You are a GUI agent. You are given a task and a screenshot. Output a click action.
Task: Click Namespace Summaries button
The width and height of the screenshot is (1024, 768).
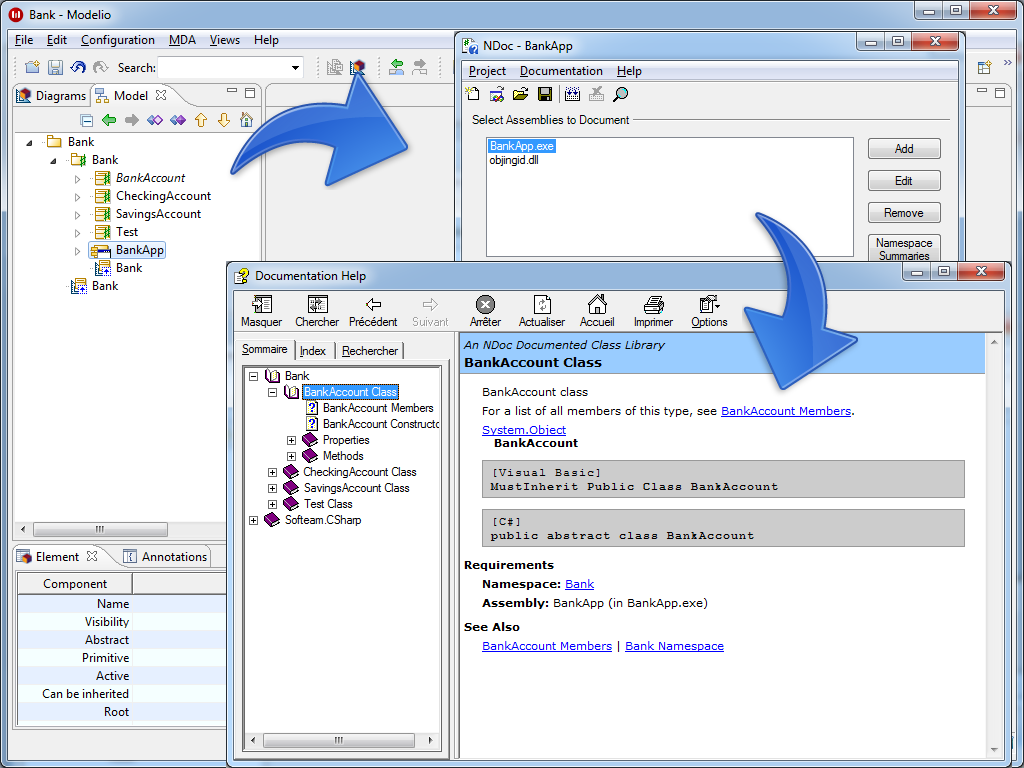coord(904,249)
